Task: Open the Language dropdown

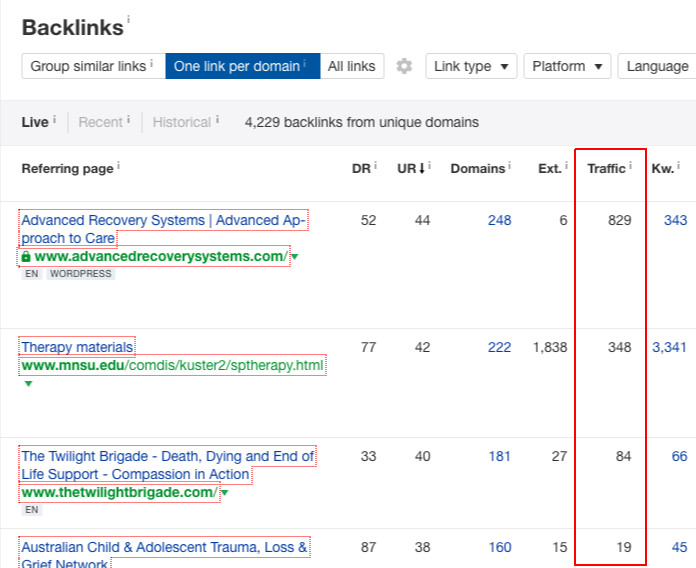Action: coord(657,66)
